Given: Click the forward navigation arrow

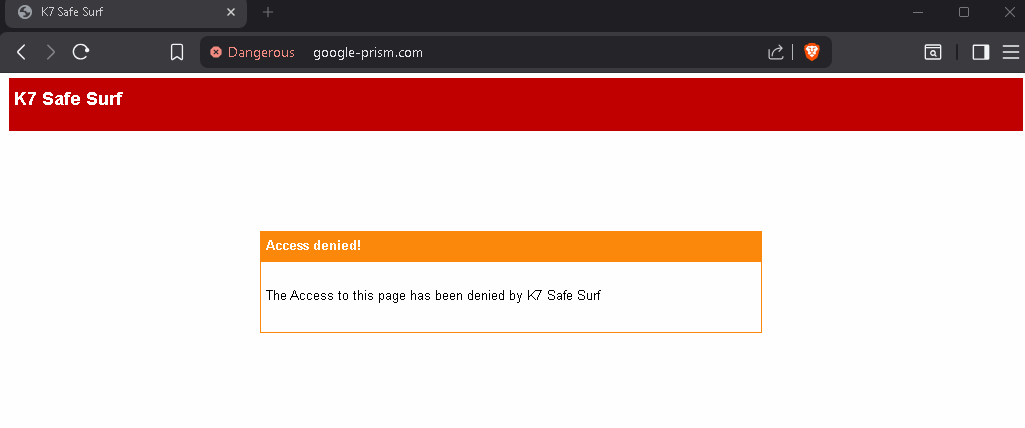Looking at the screenshot, I should point(50,52).
